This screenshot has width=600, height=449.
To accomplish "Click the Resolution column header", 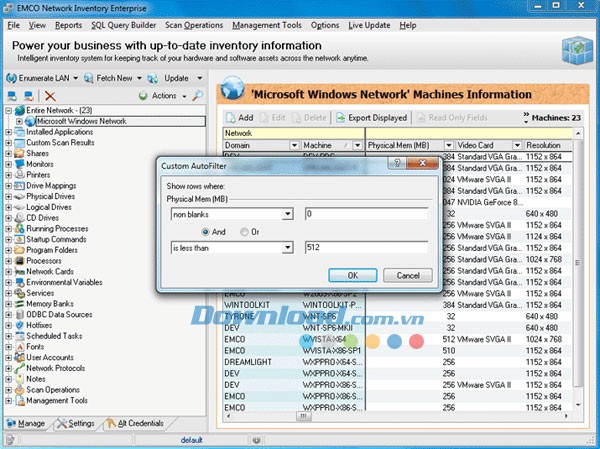I will pos(547,145).
